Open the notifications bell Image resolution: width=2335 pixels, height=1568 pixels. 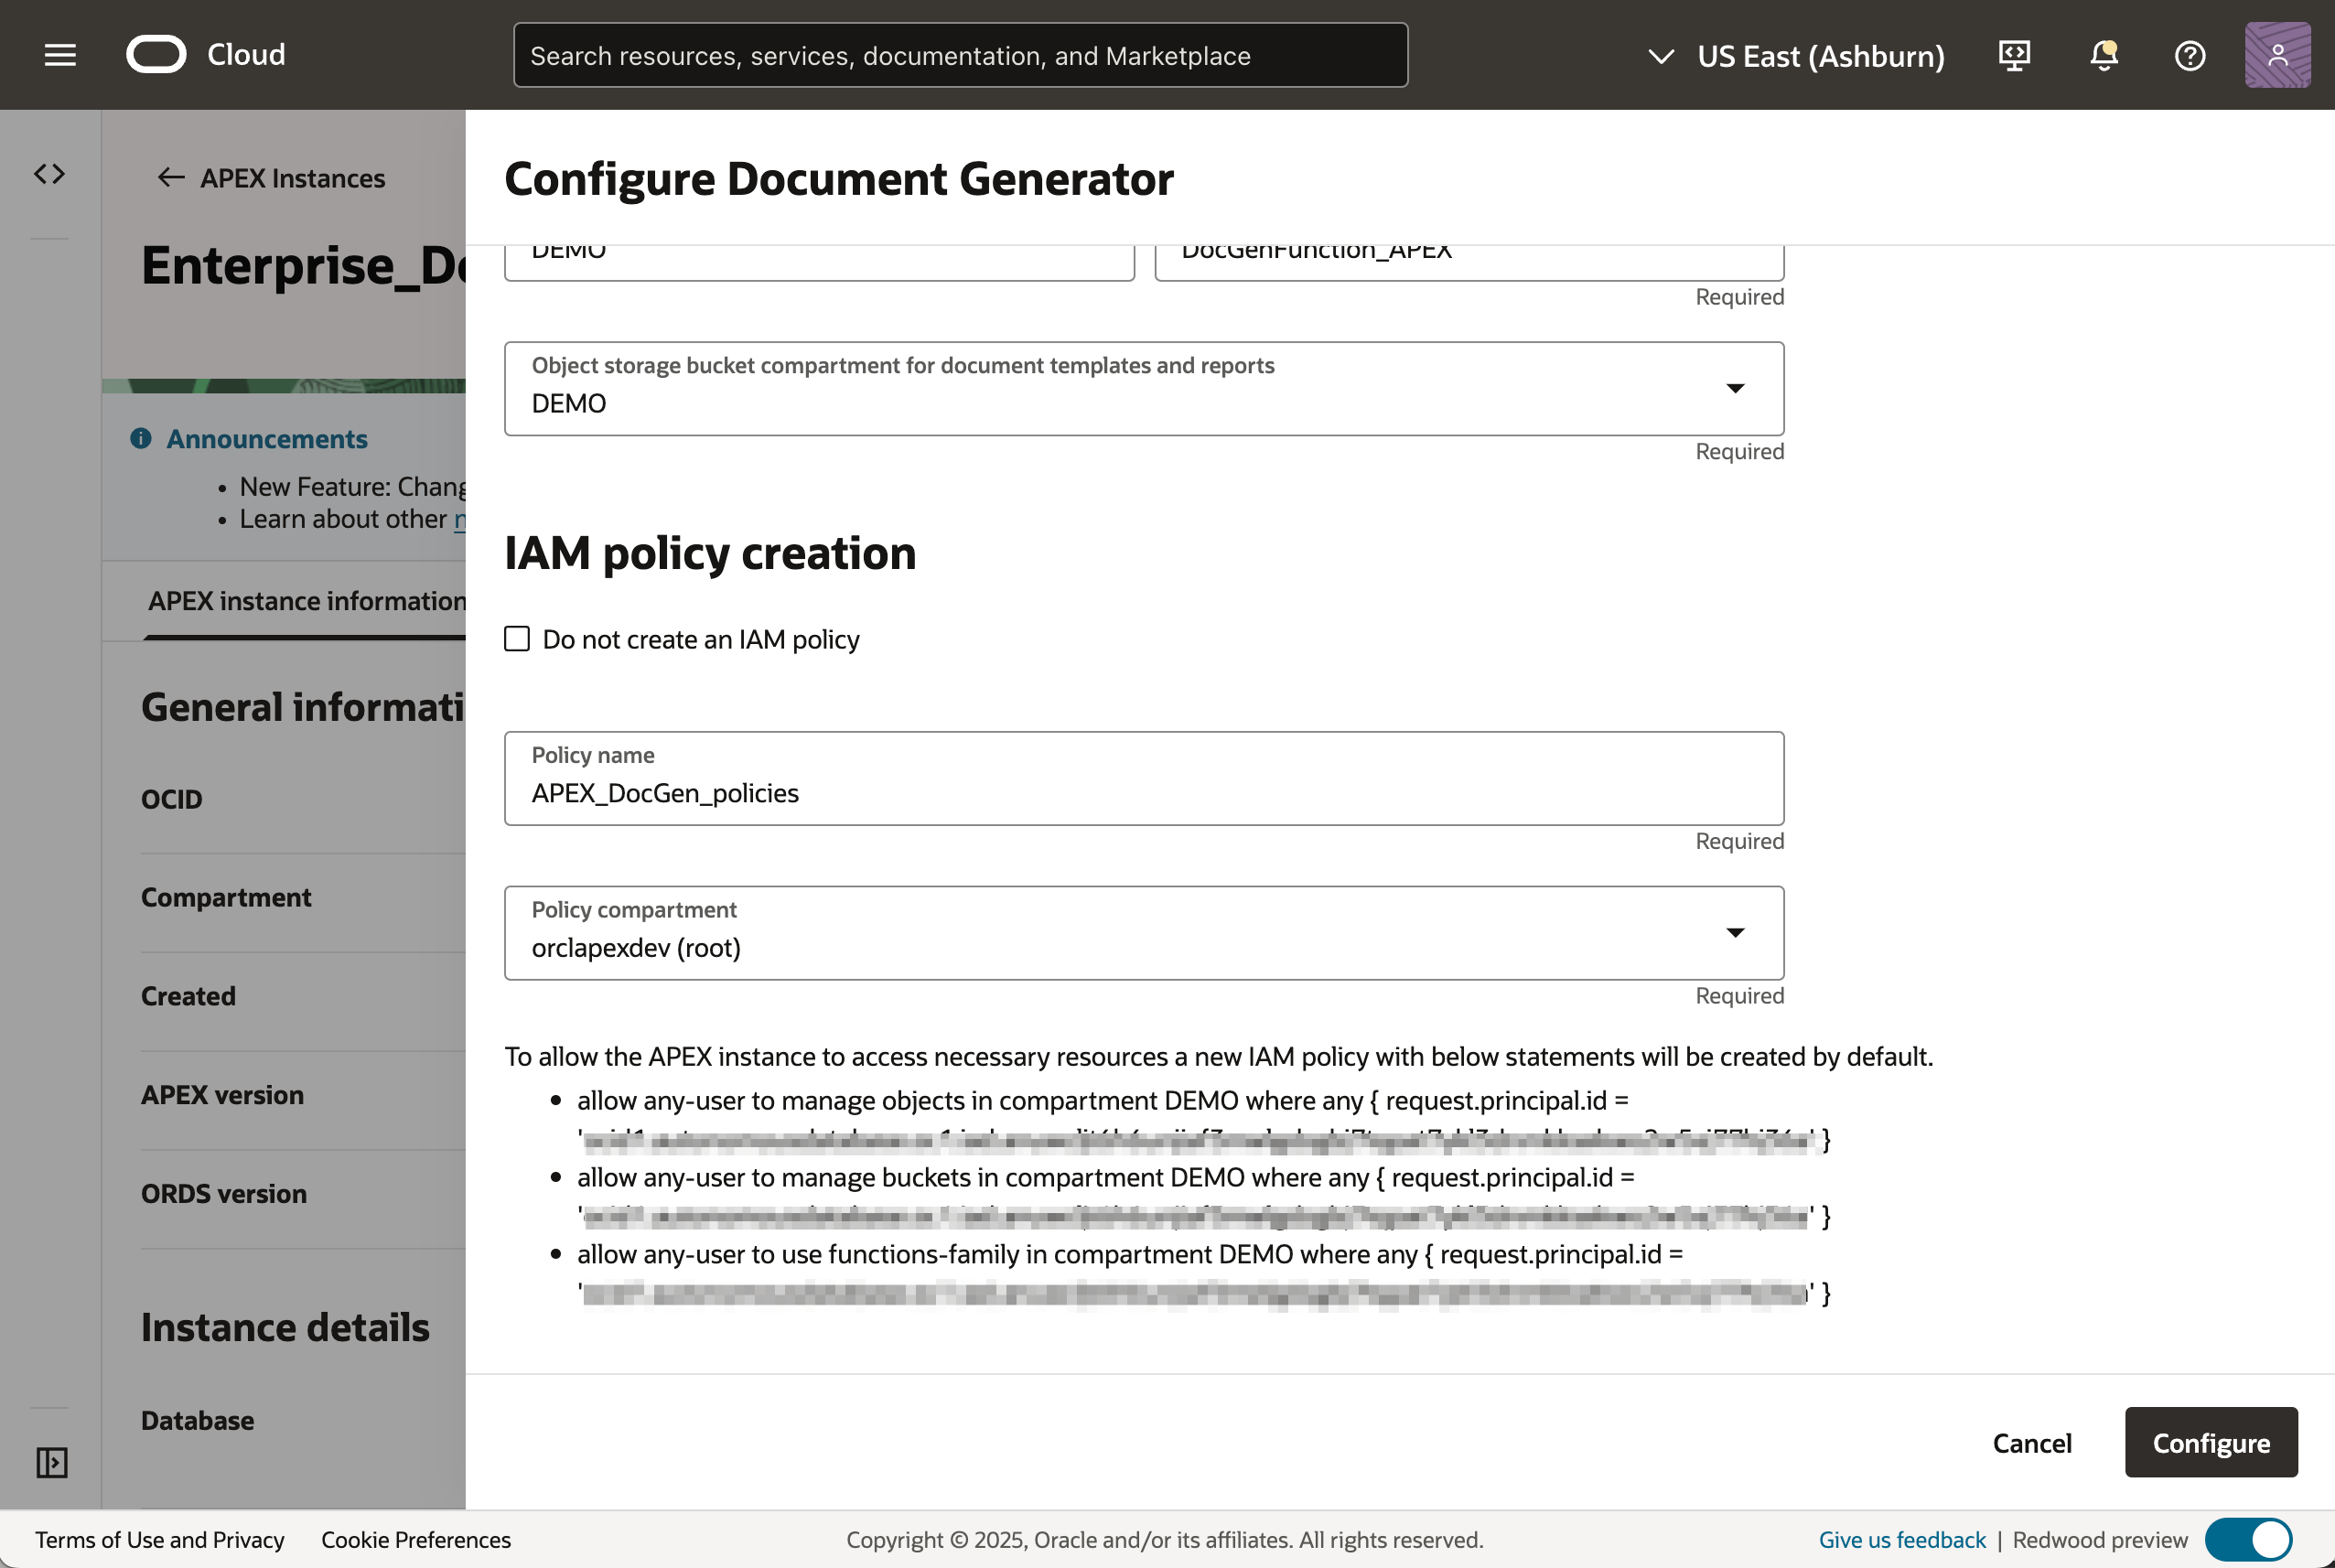pos(2104,55)
